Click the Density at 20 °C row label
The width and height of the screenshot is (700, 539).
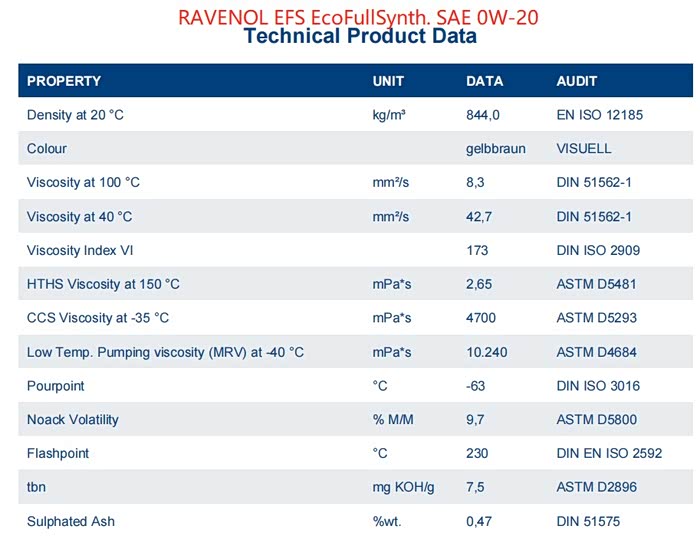[75, 115]
